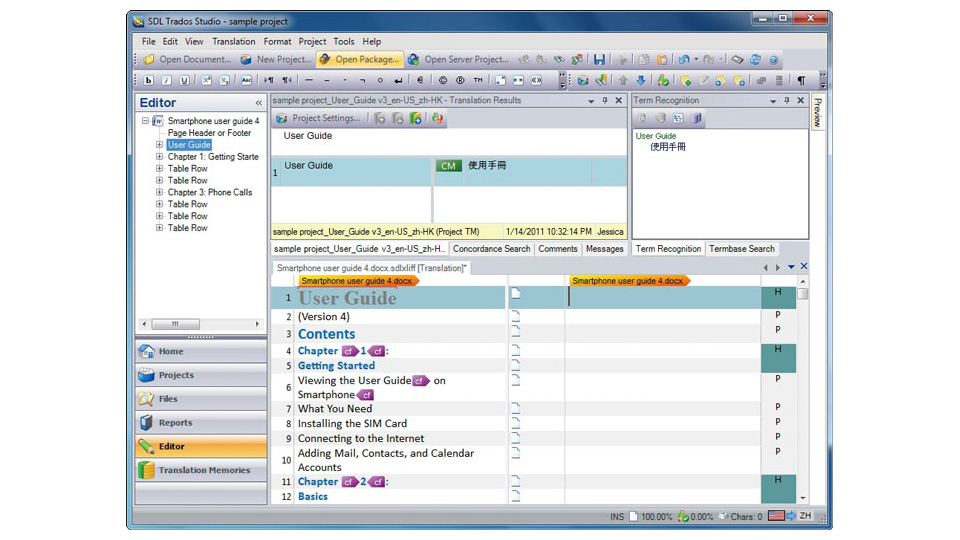Collapse the Smartphone user guide 4 tree node
960x540 pixels.
(x=146, y=121)
